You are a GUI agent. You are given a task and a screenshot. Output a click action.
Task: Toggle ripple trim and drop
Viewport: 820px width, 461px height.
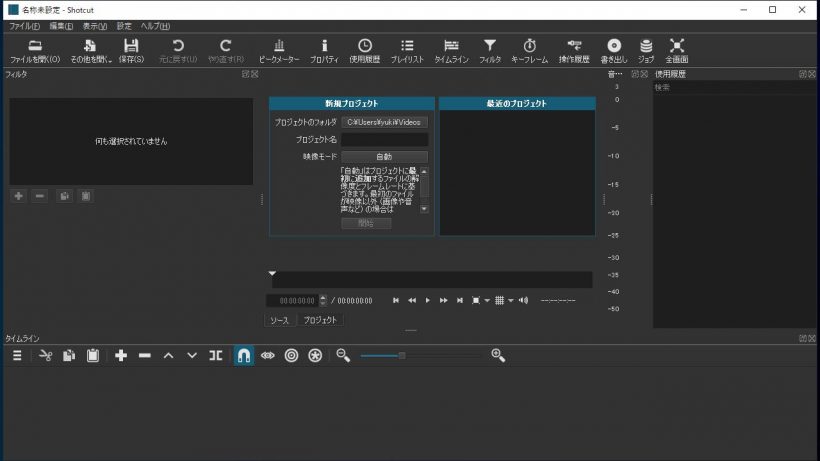291,355
